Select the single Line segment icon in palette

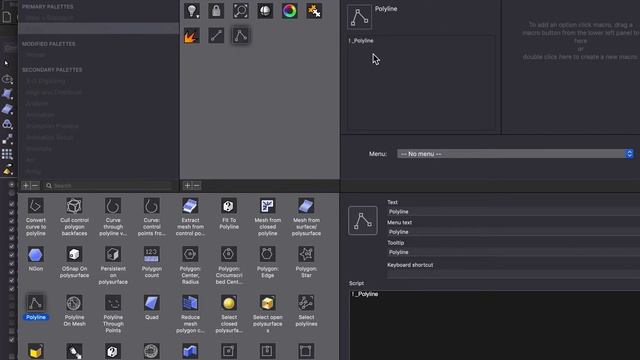point(216,36)
